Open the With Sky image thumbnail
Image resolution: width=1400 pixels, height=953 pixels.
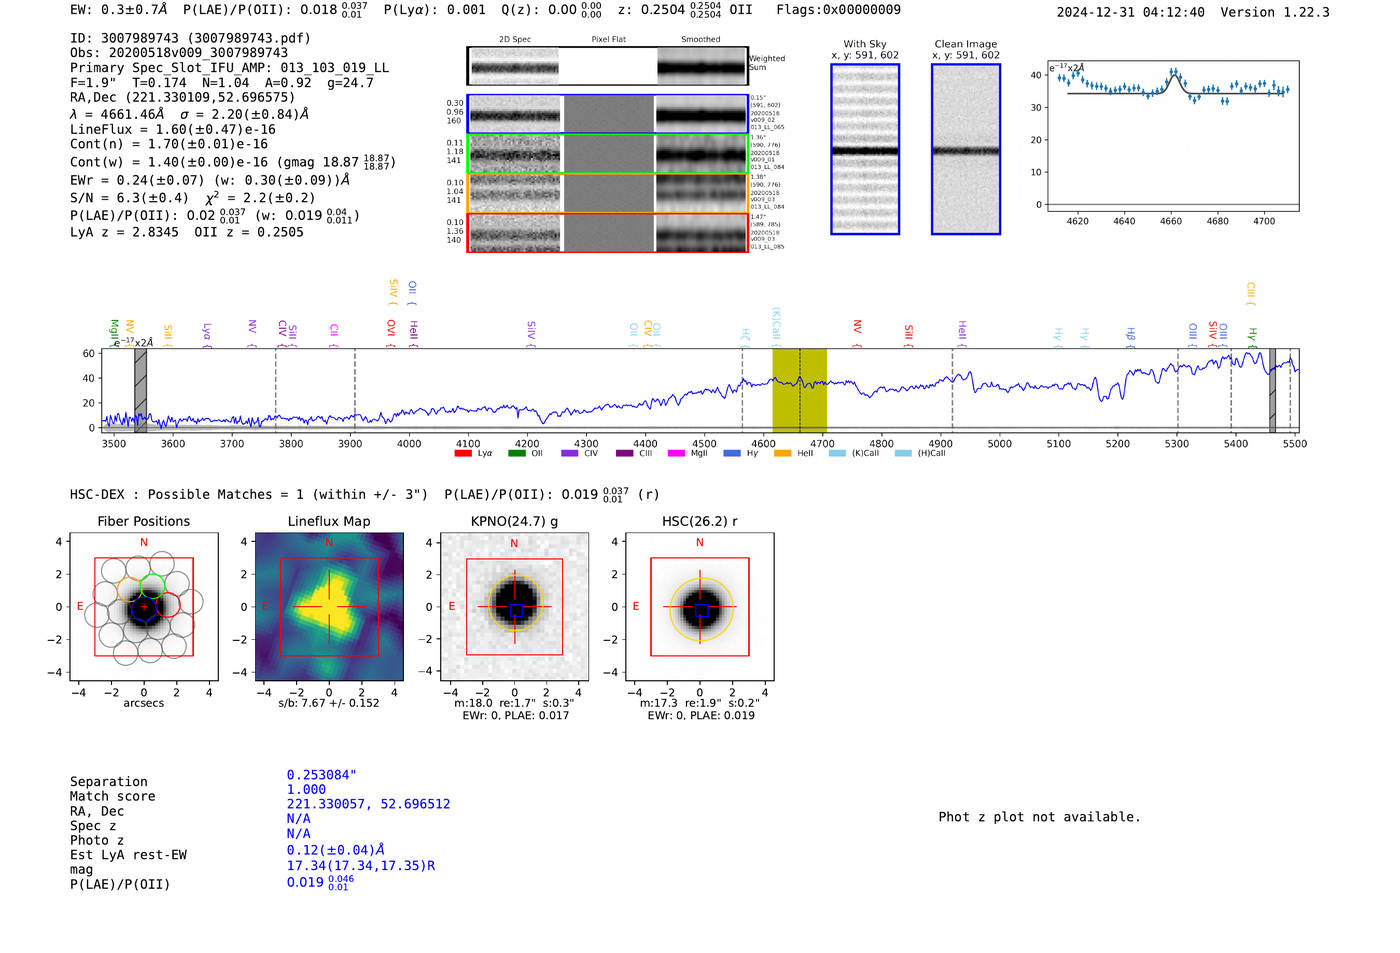[x=865, y=149]
